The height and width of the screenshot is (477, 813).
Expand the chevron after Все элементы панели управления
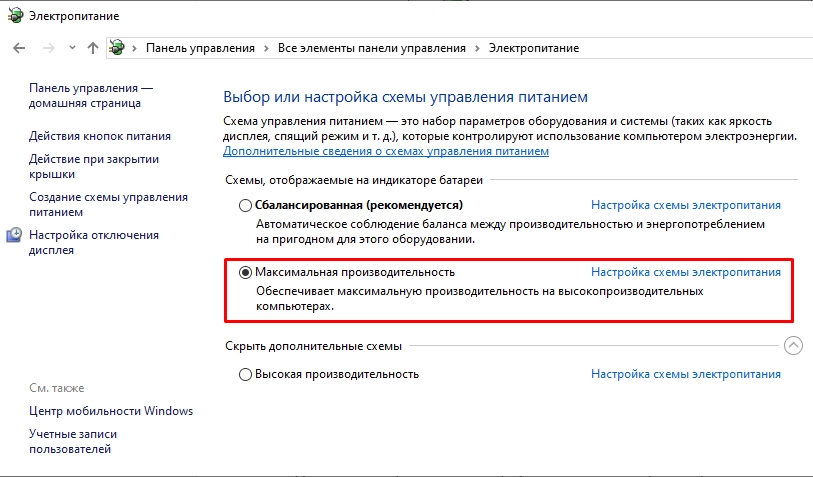coord(476,48)
